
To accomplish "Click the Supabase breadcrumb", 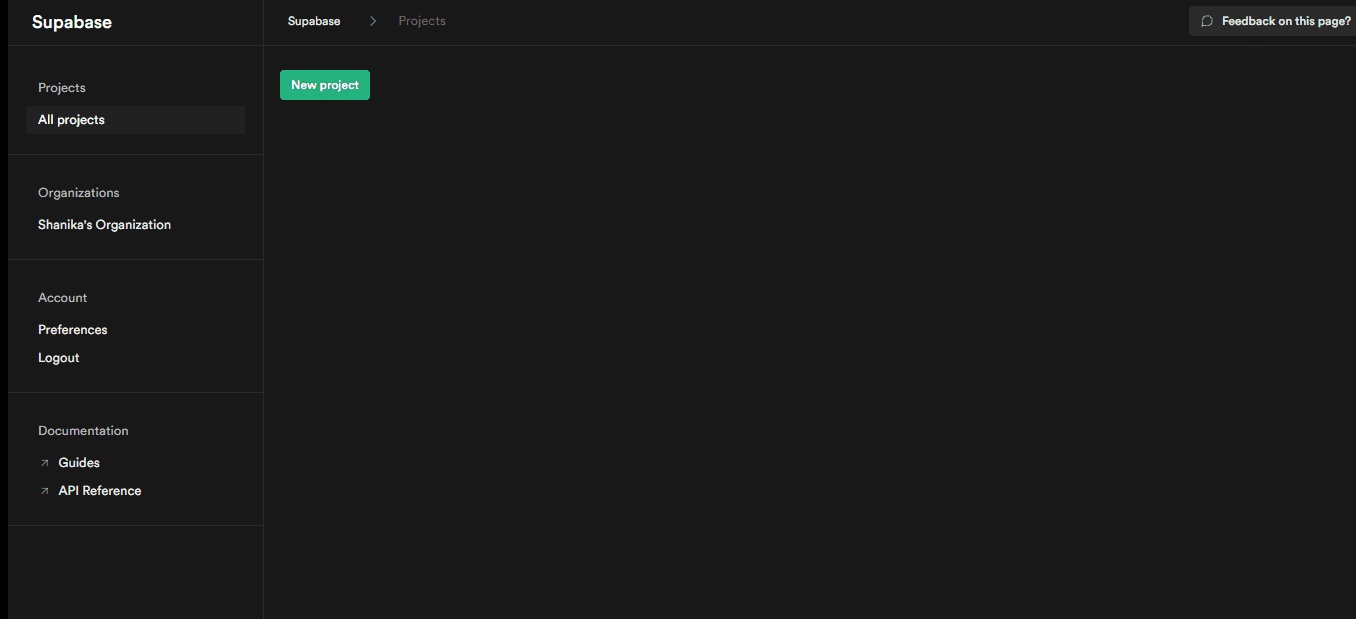I will tap(314, 21).
